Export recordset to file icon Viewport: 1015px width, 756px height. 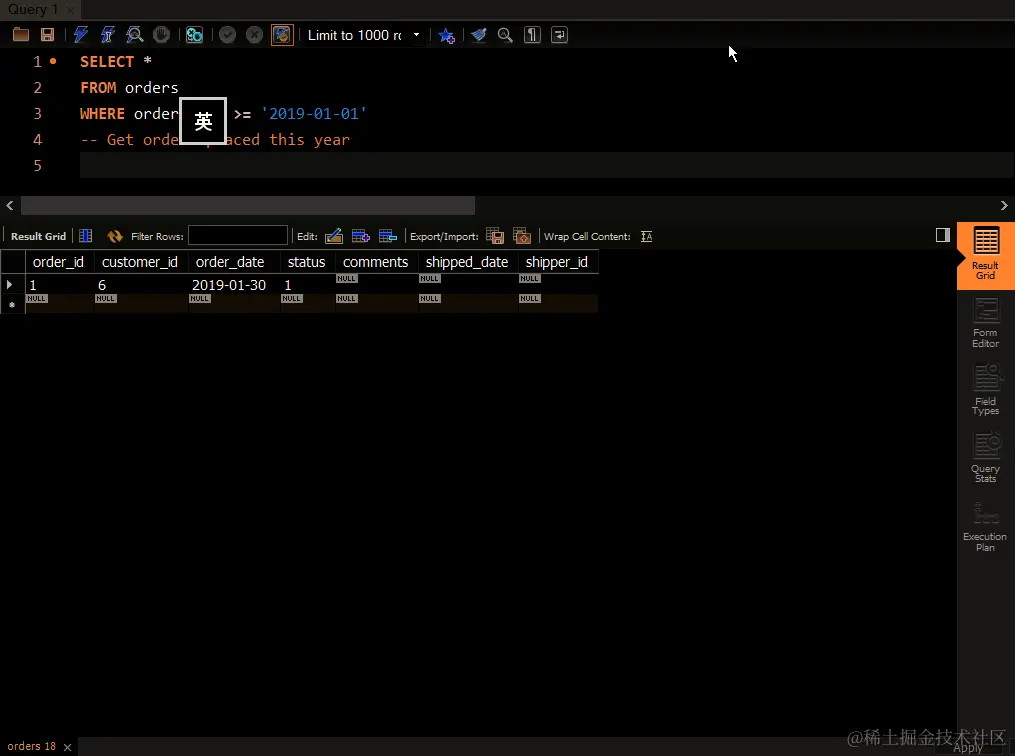coord(495,236)
